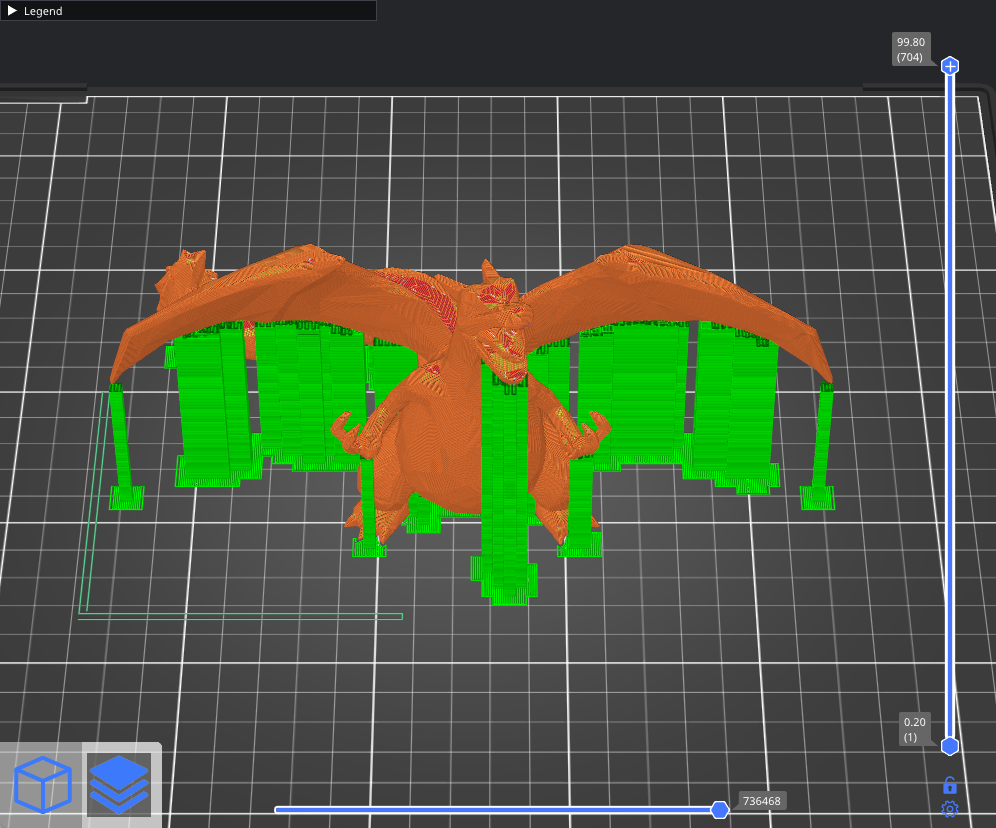Image resolution: width=996 pixels, height=828 pixels.
Task: Select the sliced layers preview icon
Action: tap(118, 784)
